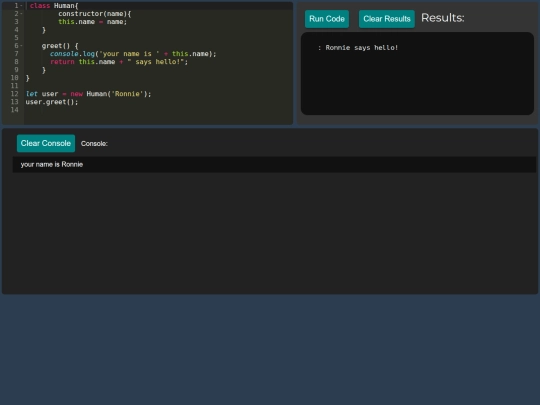Click the 'this.name = name;' code line

coord(93,22)
